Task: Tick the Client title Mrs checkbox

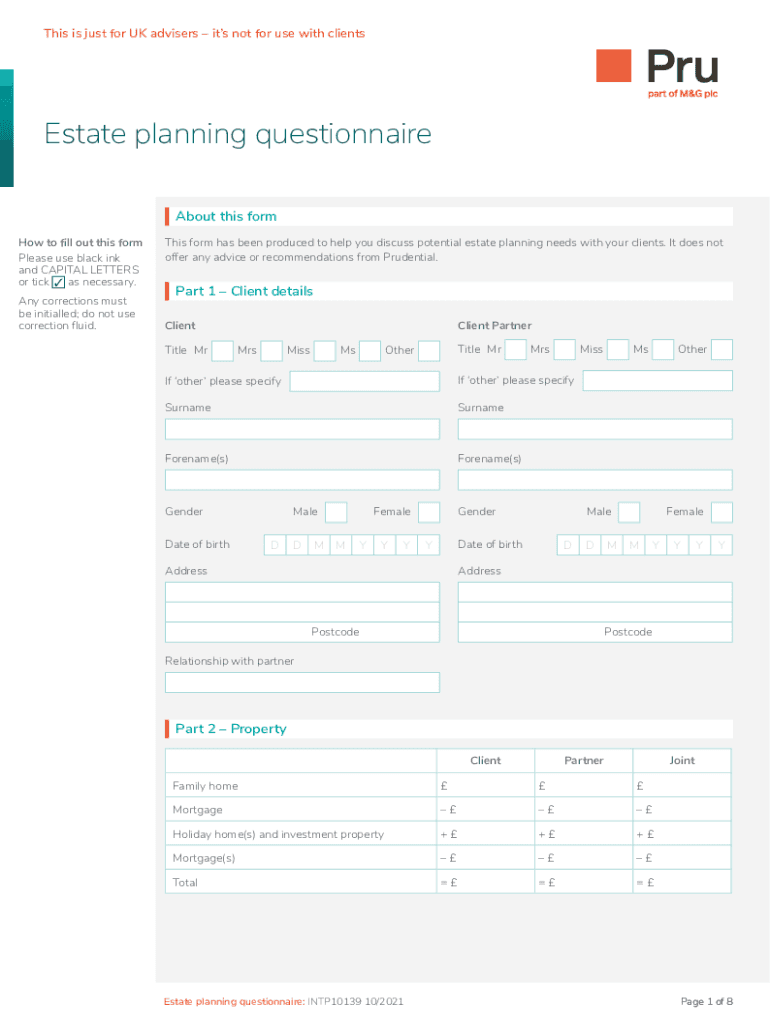Action: coord(271,350)
